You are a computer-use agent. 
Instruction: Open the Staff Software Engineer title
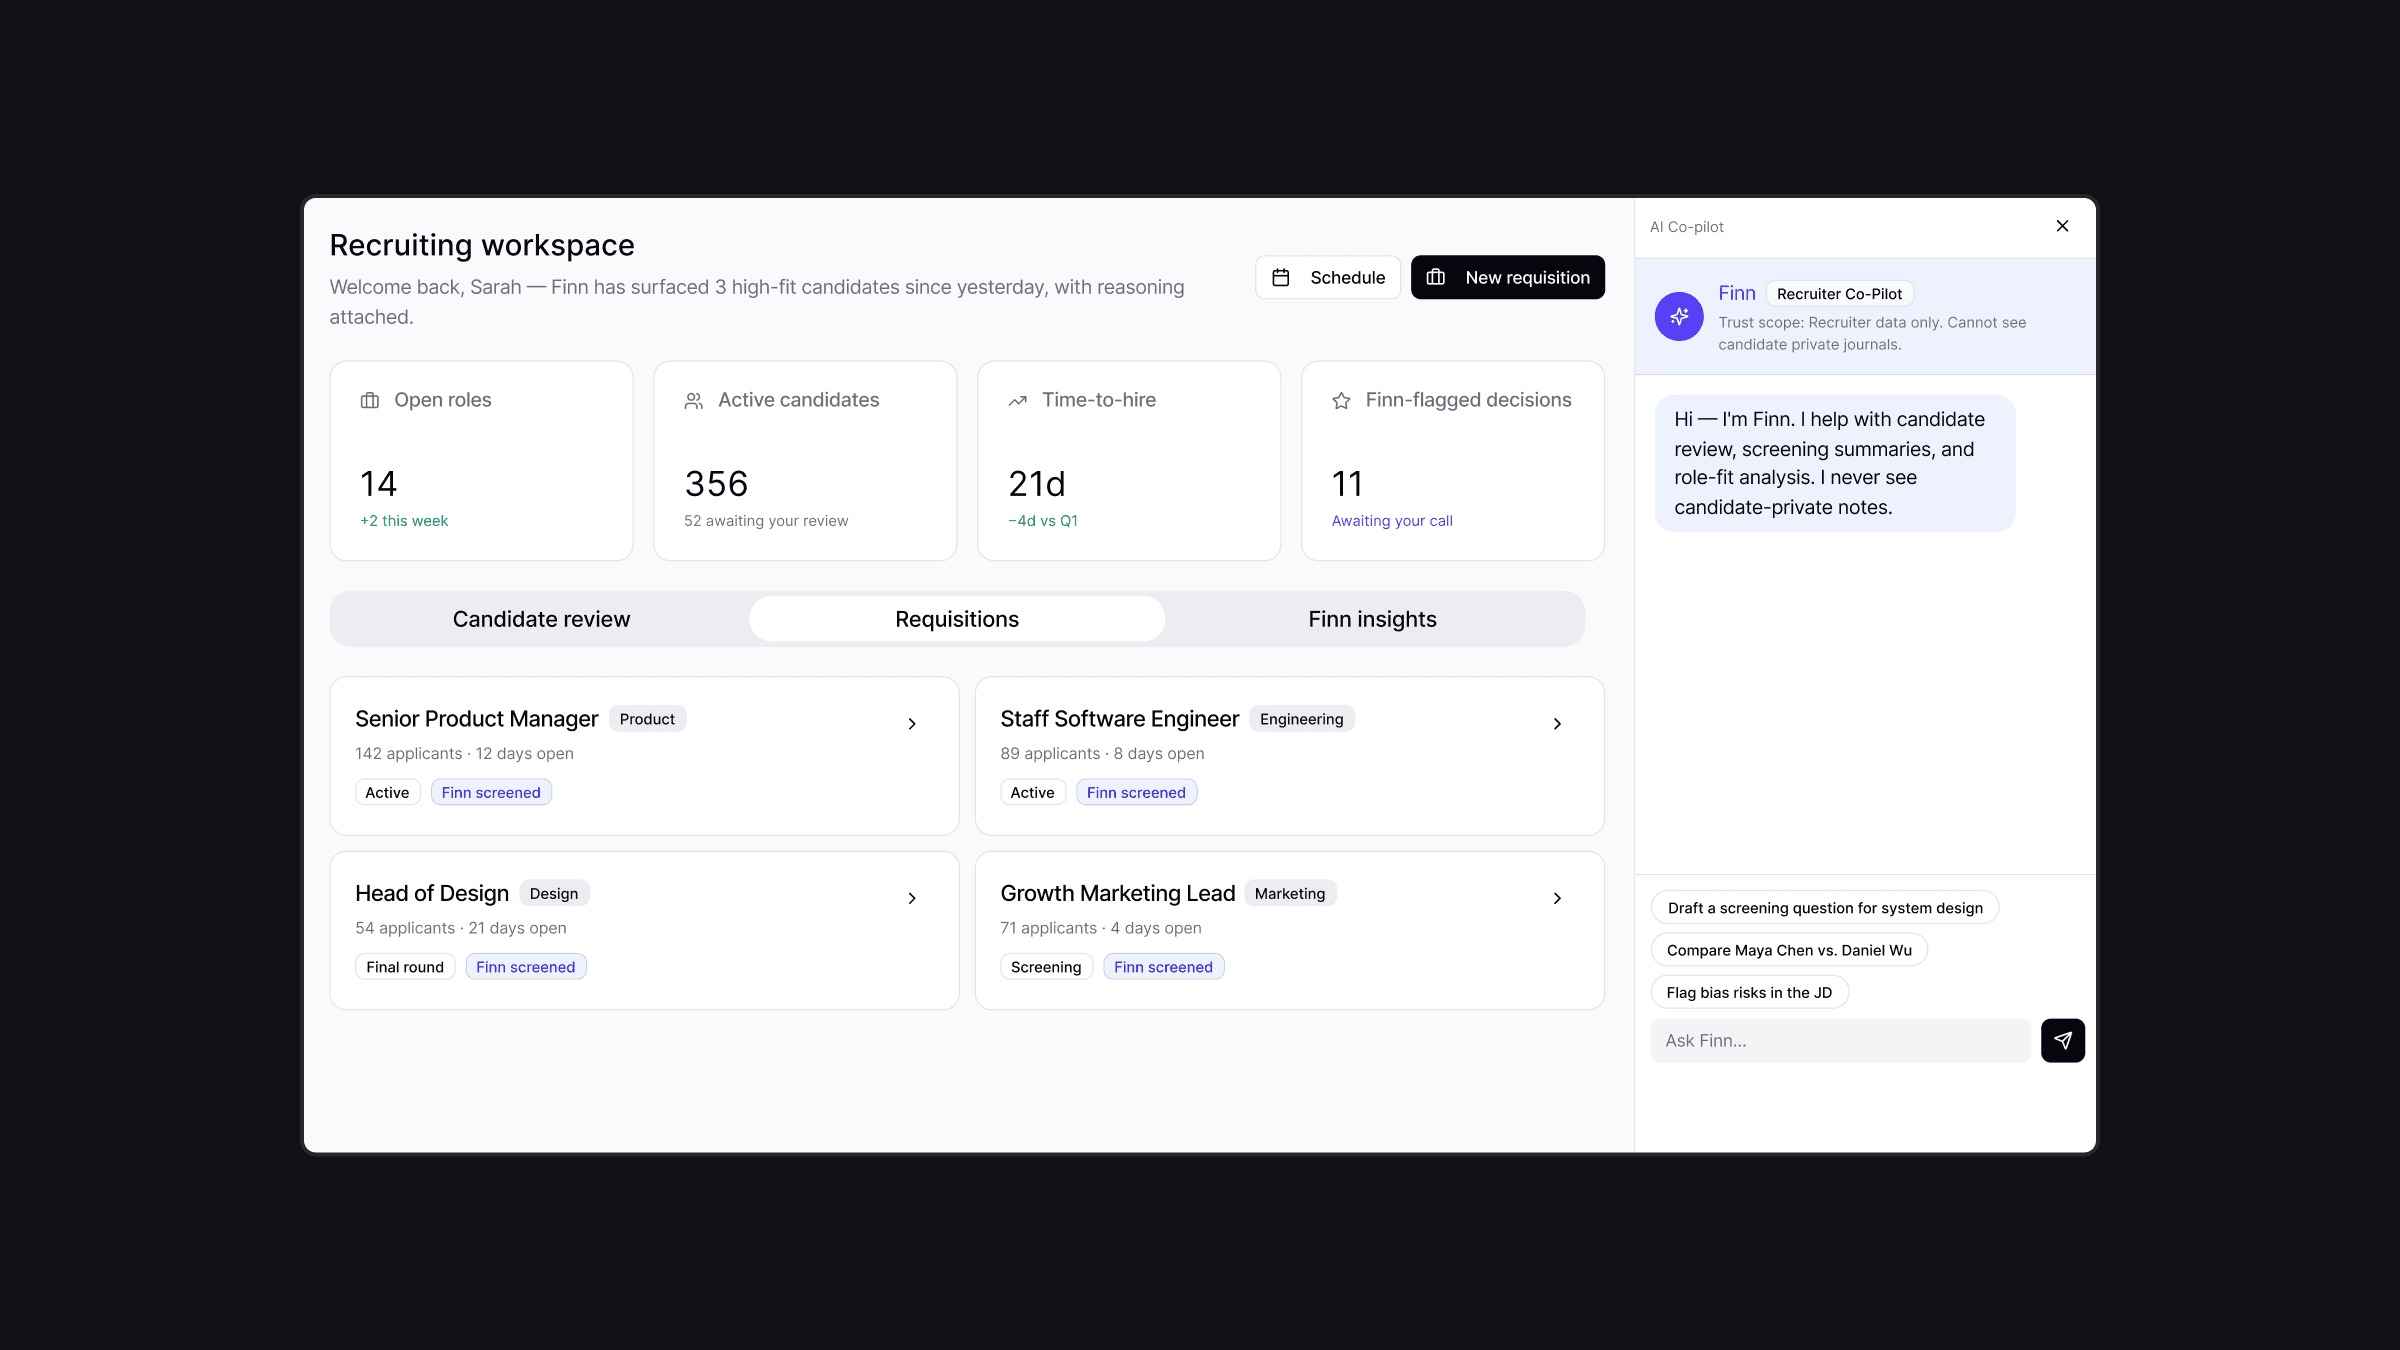[x=1119, y=719]
